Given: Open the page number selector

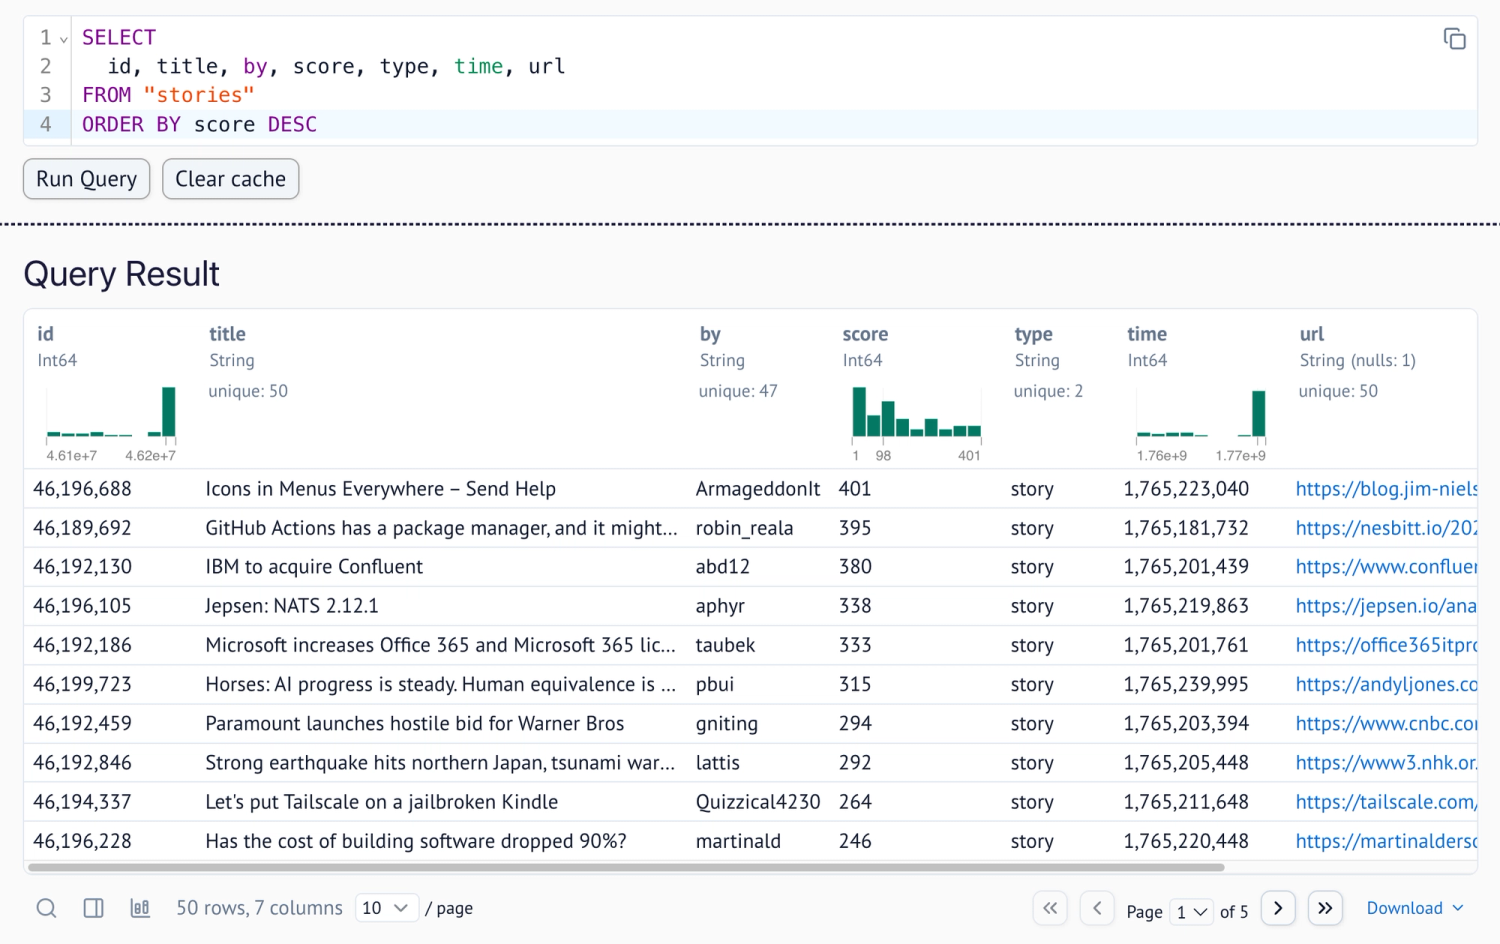Looking at the screenshot, I should click(1192, 911).
